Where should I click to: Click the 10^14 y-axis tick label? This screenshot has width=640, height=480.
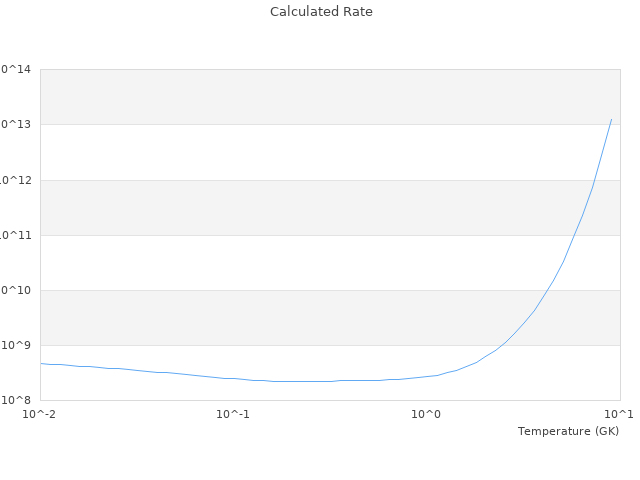click(16, 69)
